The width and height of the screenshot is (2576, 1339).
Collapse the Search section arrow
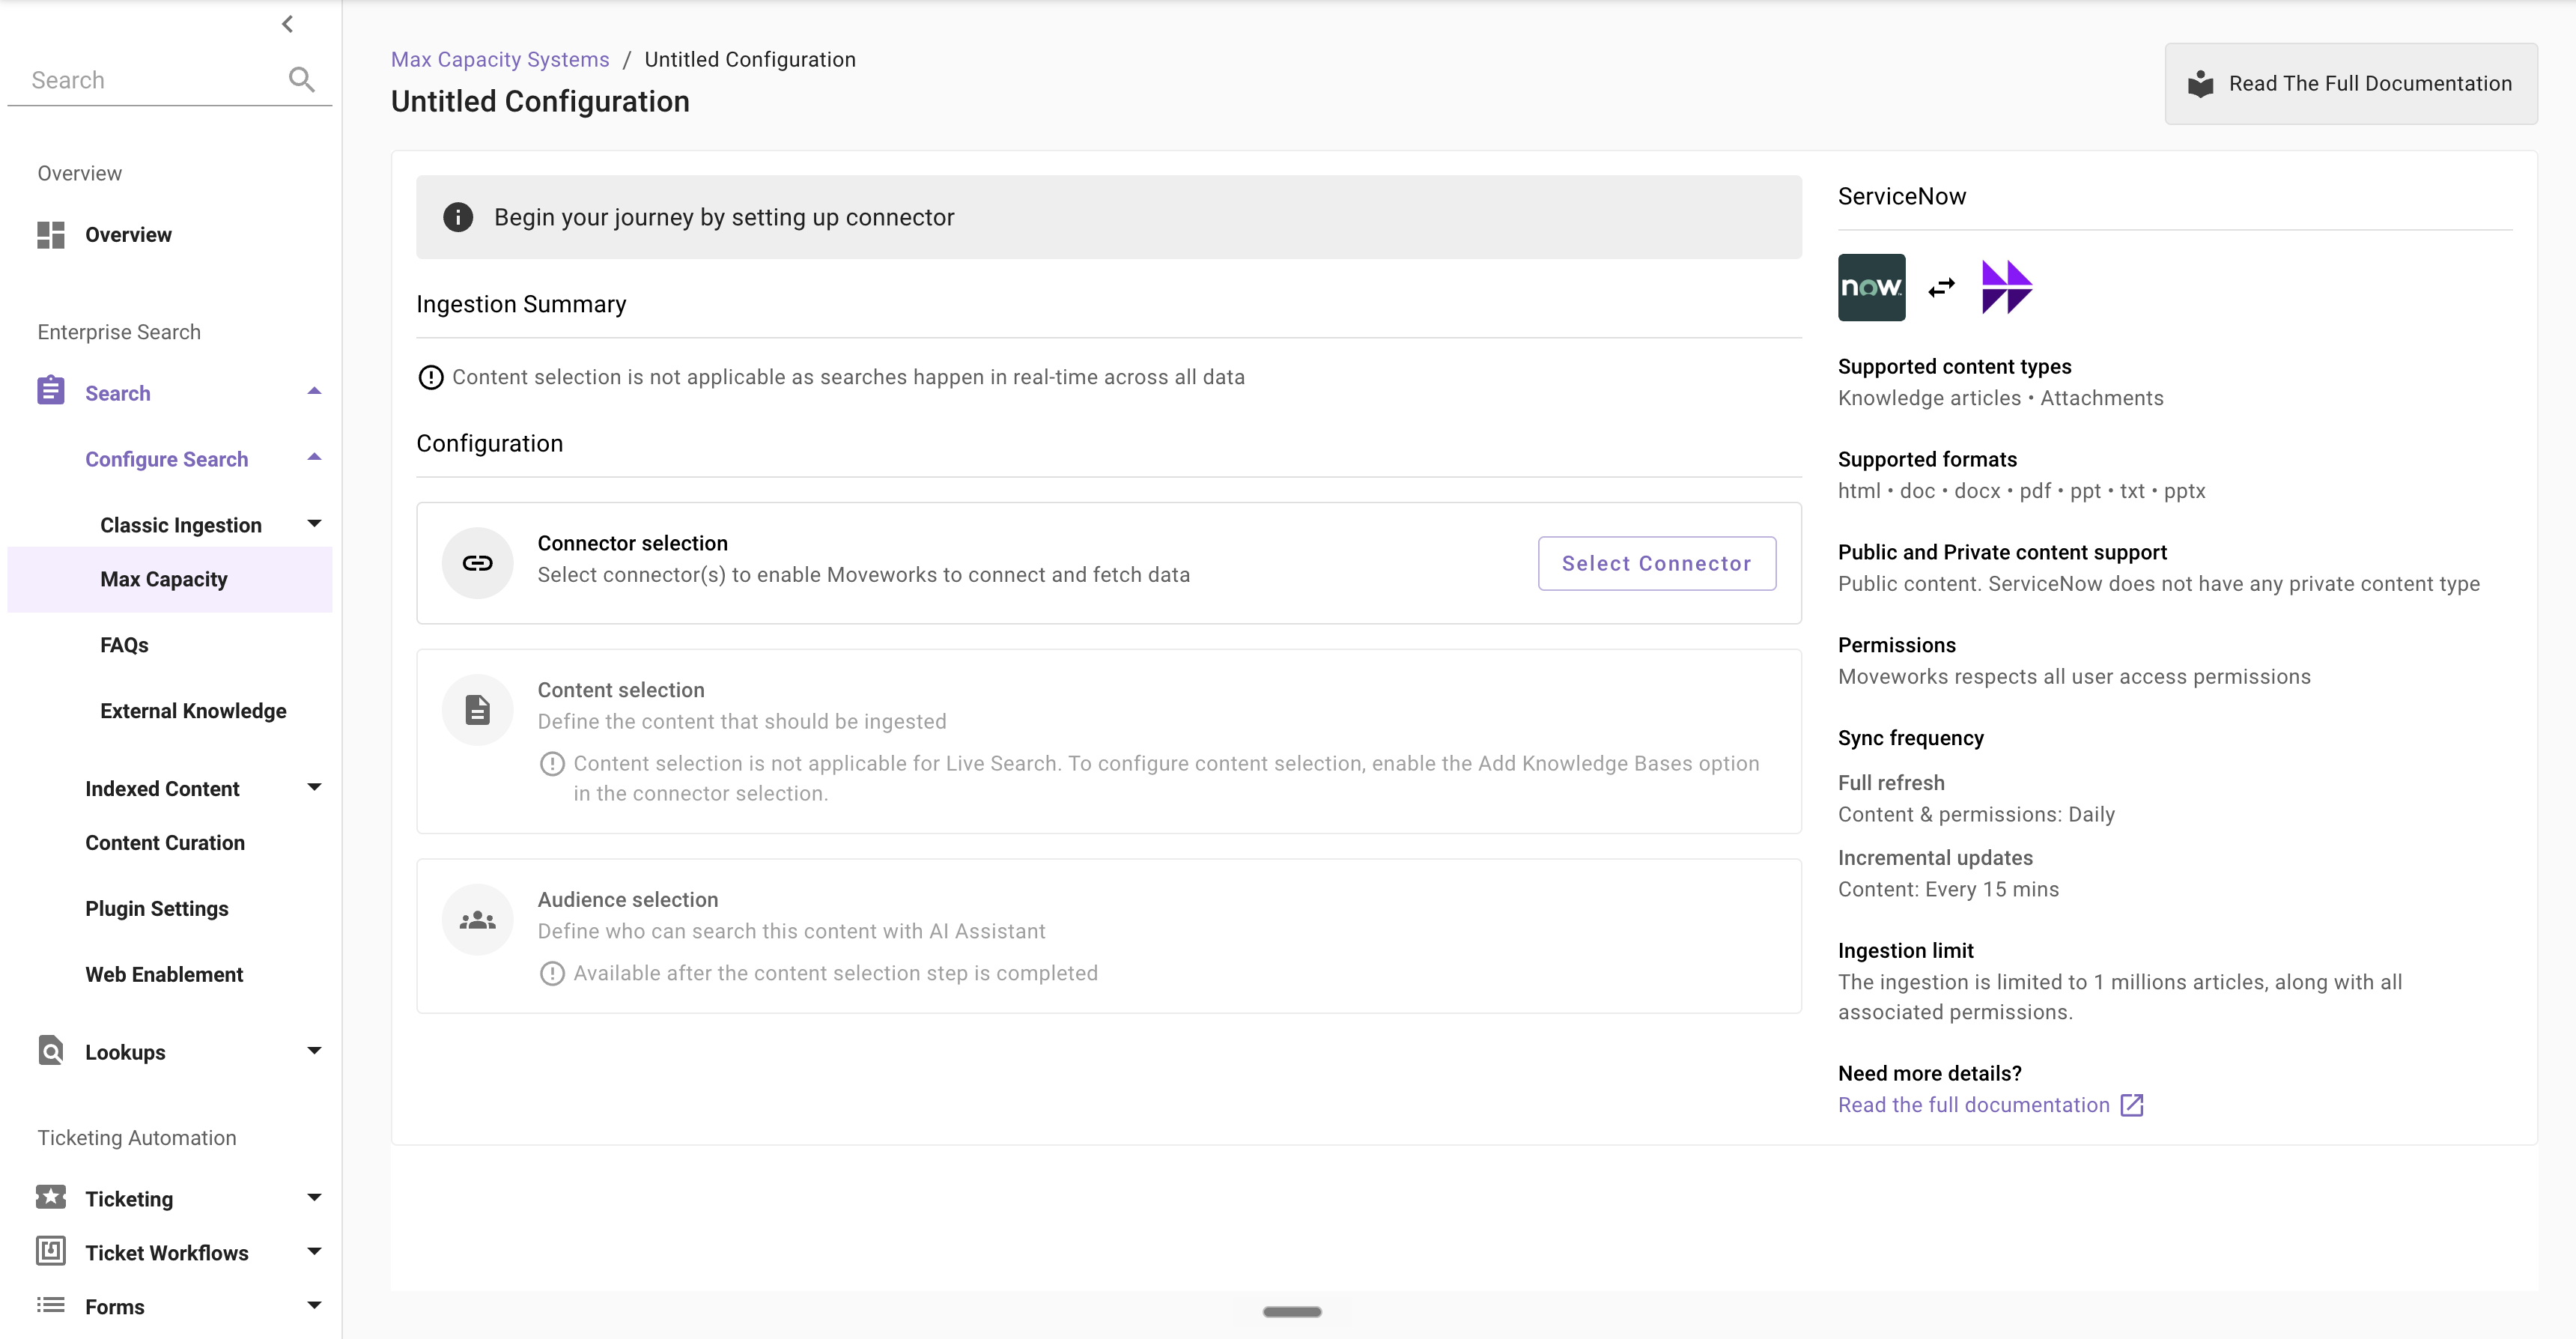(x=314, y=392)
